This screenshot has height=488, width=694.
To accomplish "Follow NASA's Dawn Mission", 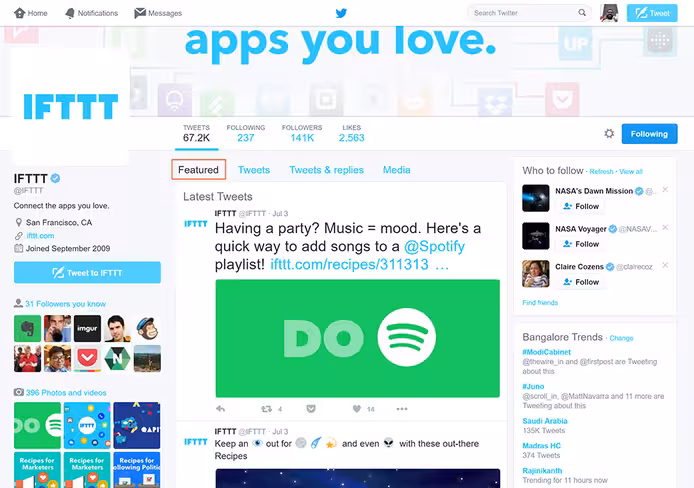I will tap(581, 206).
